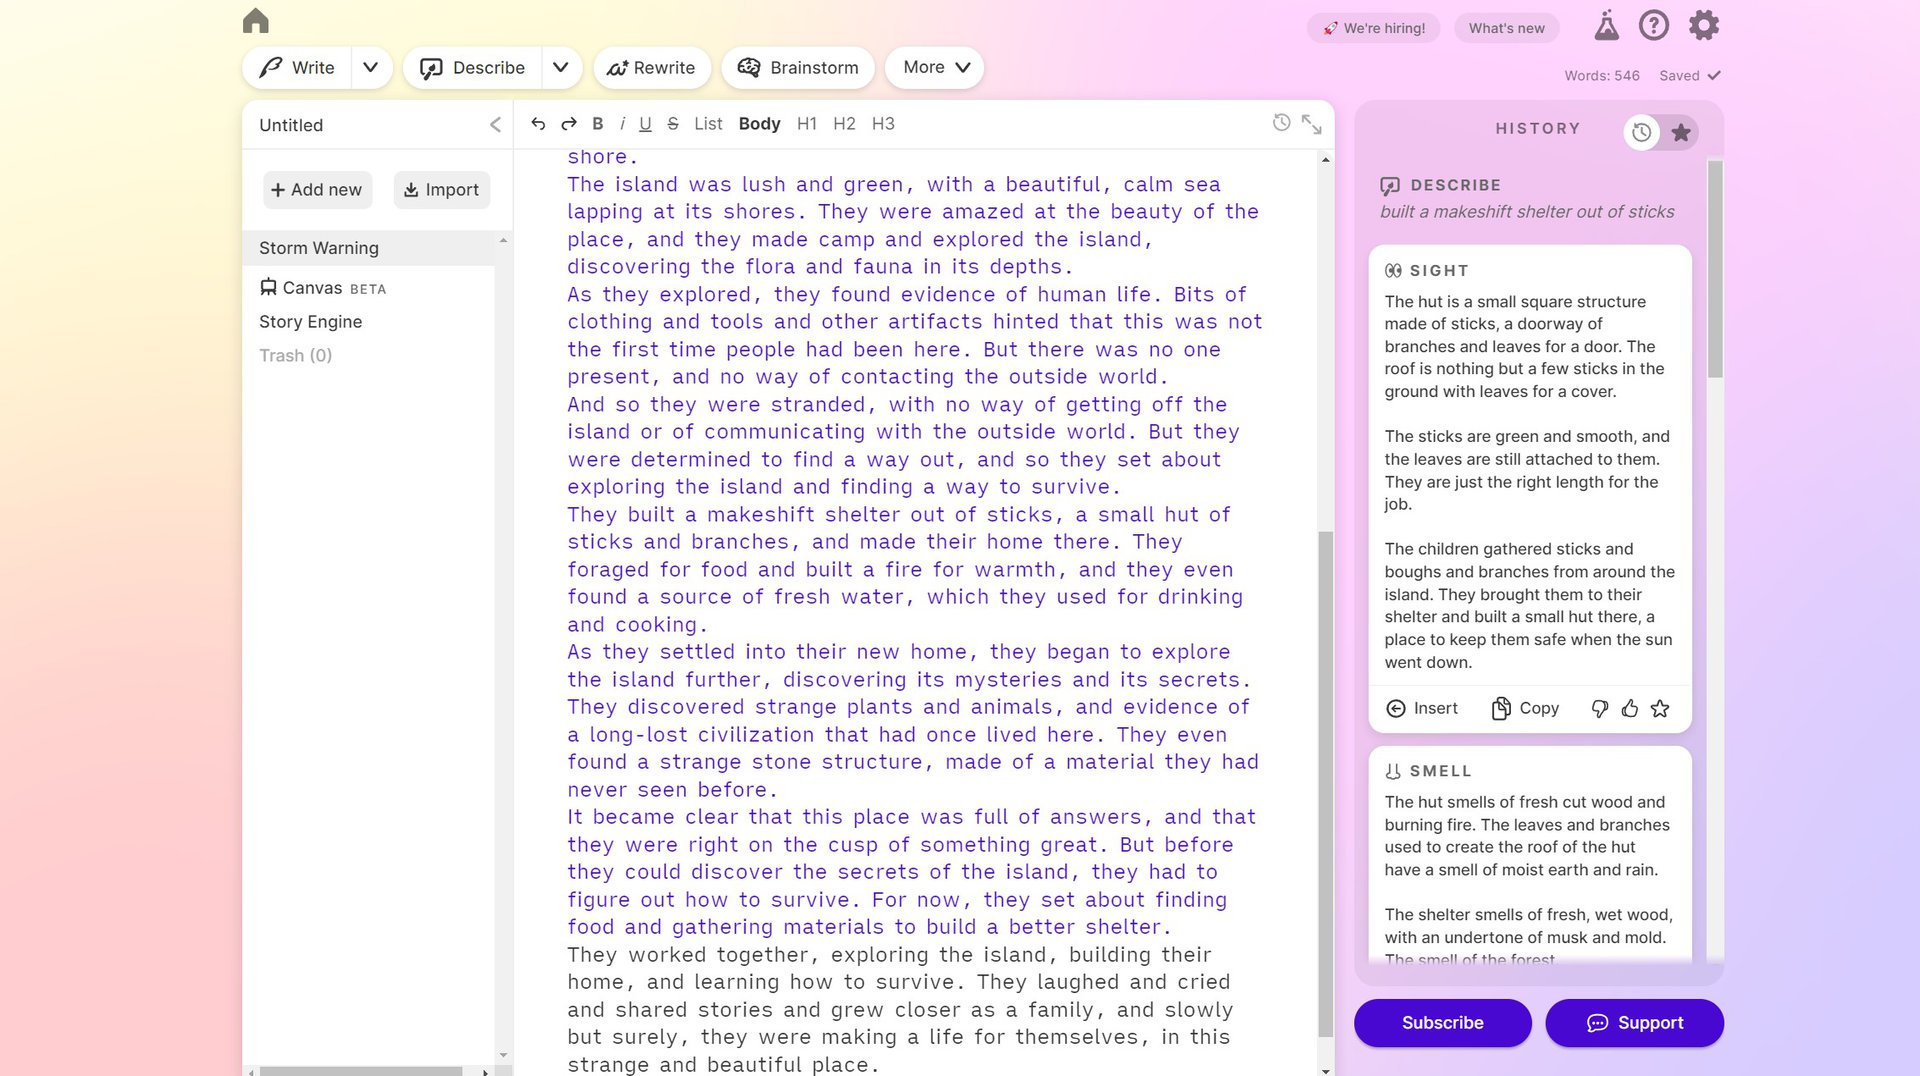Star the Sight description card
This screenshot has height=1076, width=1920.
tap(1660, 709)
